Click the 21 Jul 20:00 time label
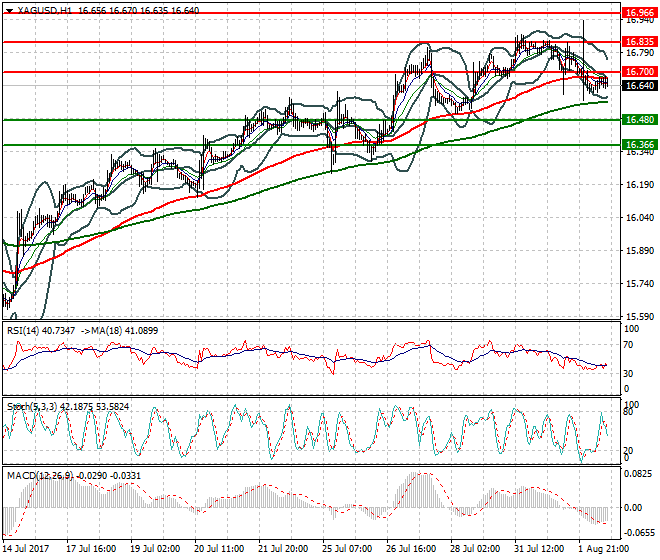 283,549
